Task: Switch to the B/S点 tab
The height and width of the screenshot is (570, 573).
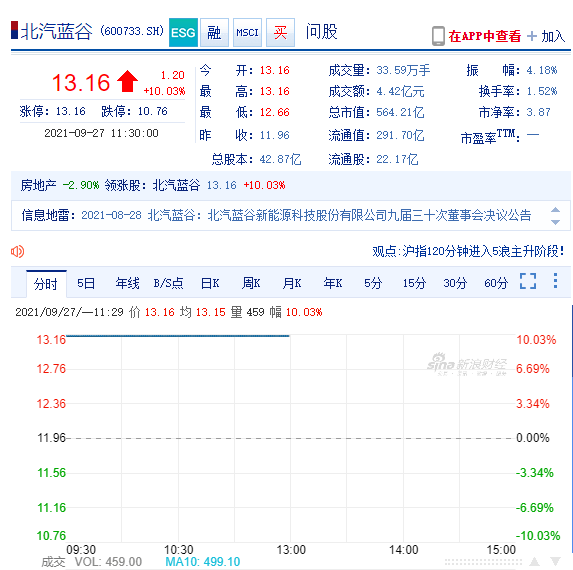Action: 168,283
